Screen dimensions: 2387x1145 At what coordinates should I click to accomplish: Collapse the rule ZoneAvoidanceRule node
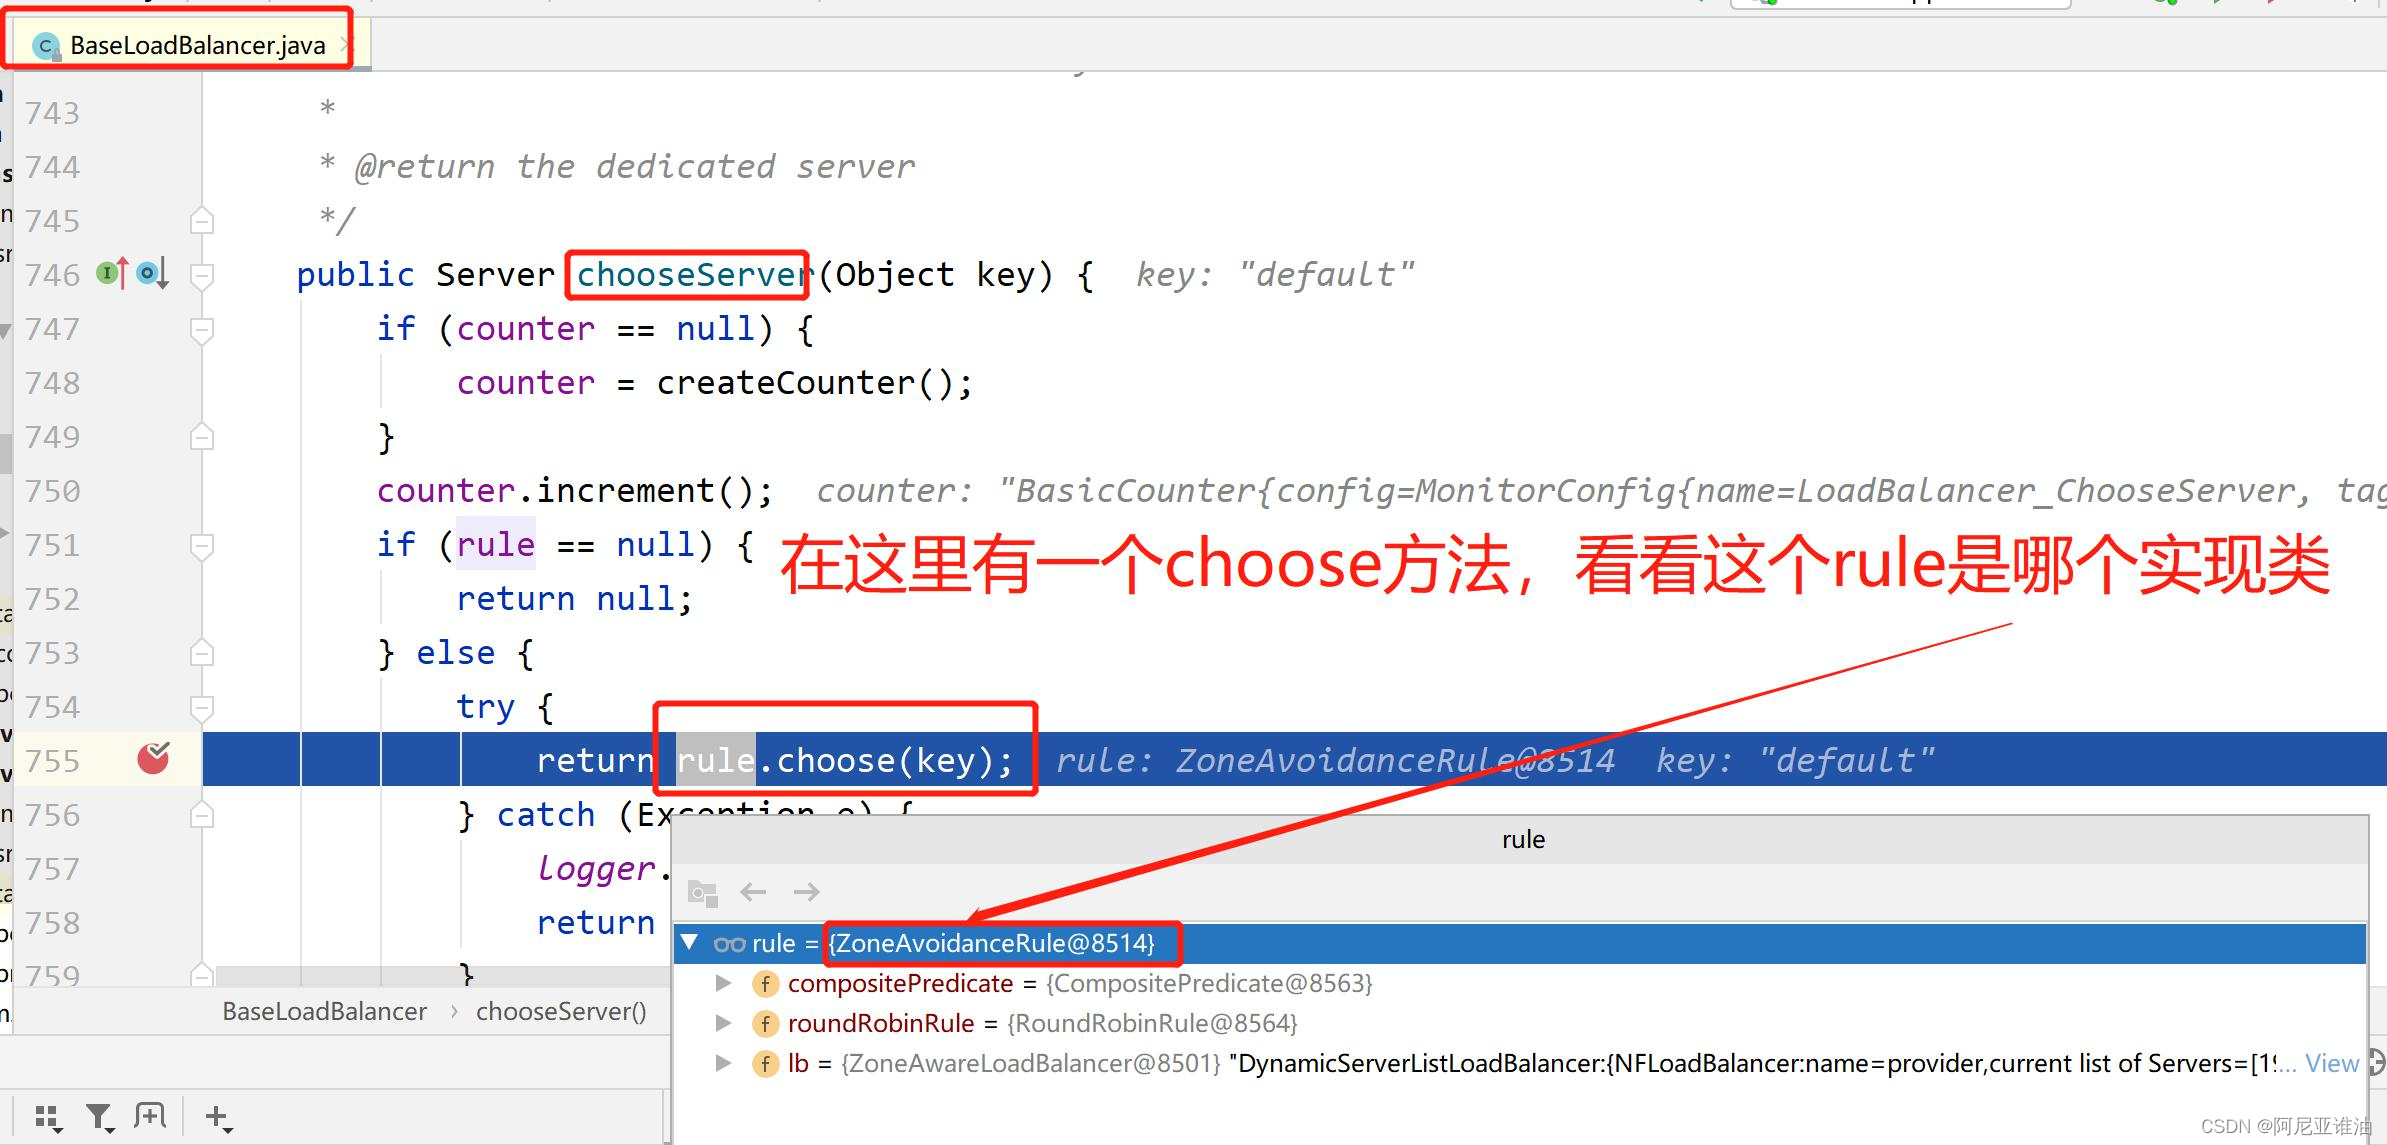point(689,943)
